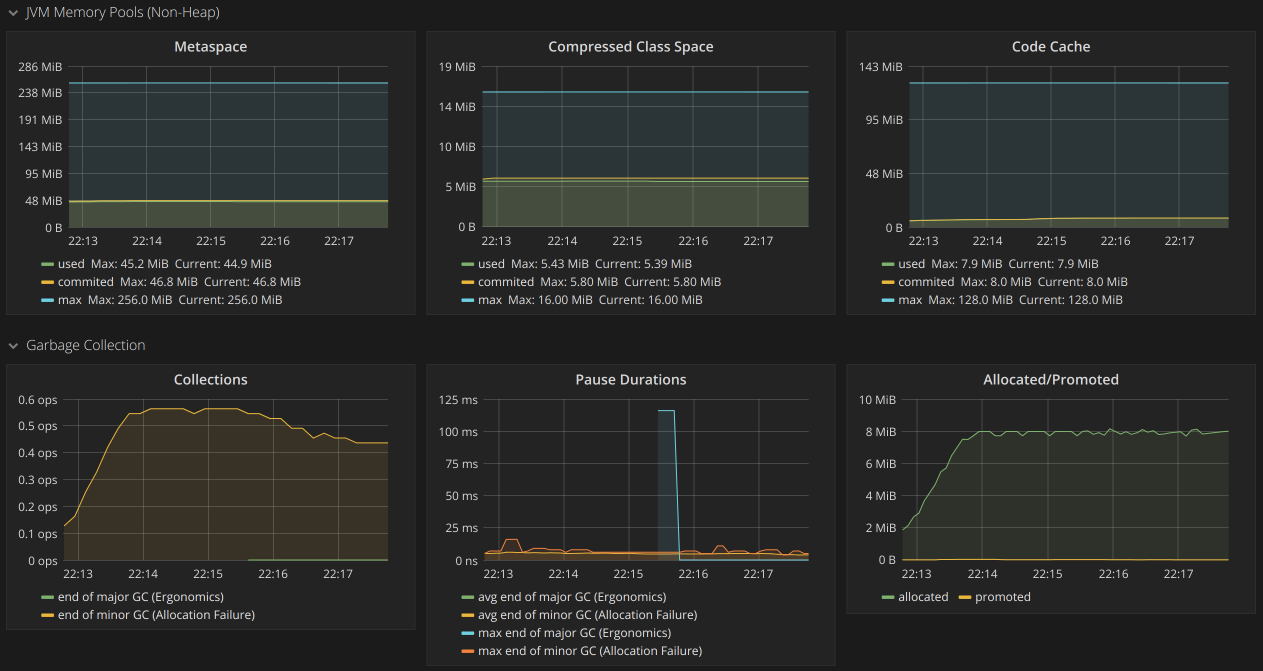Click the cyan spike in Pause Durations graph
This screenshot has width=1263, height=671.
pyautogui.click(x=666, y=411)
